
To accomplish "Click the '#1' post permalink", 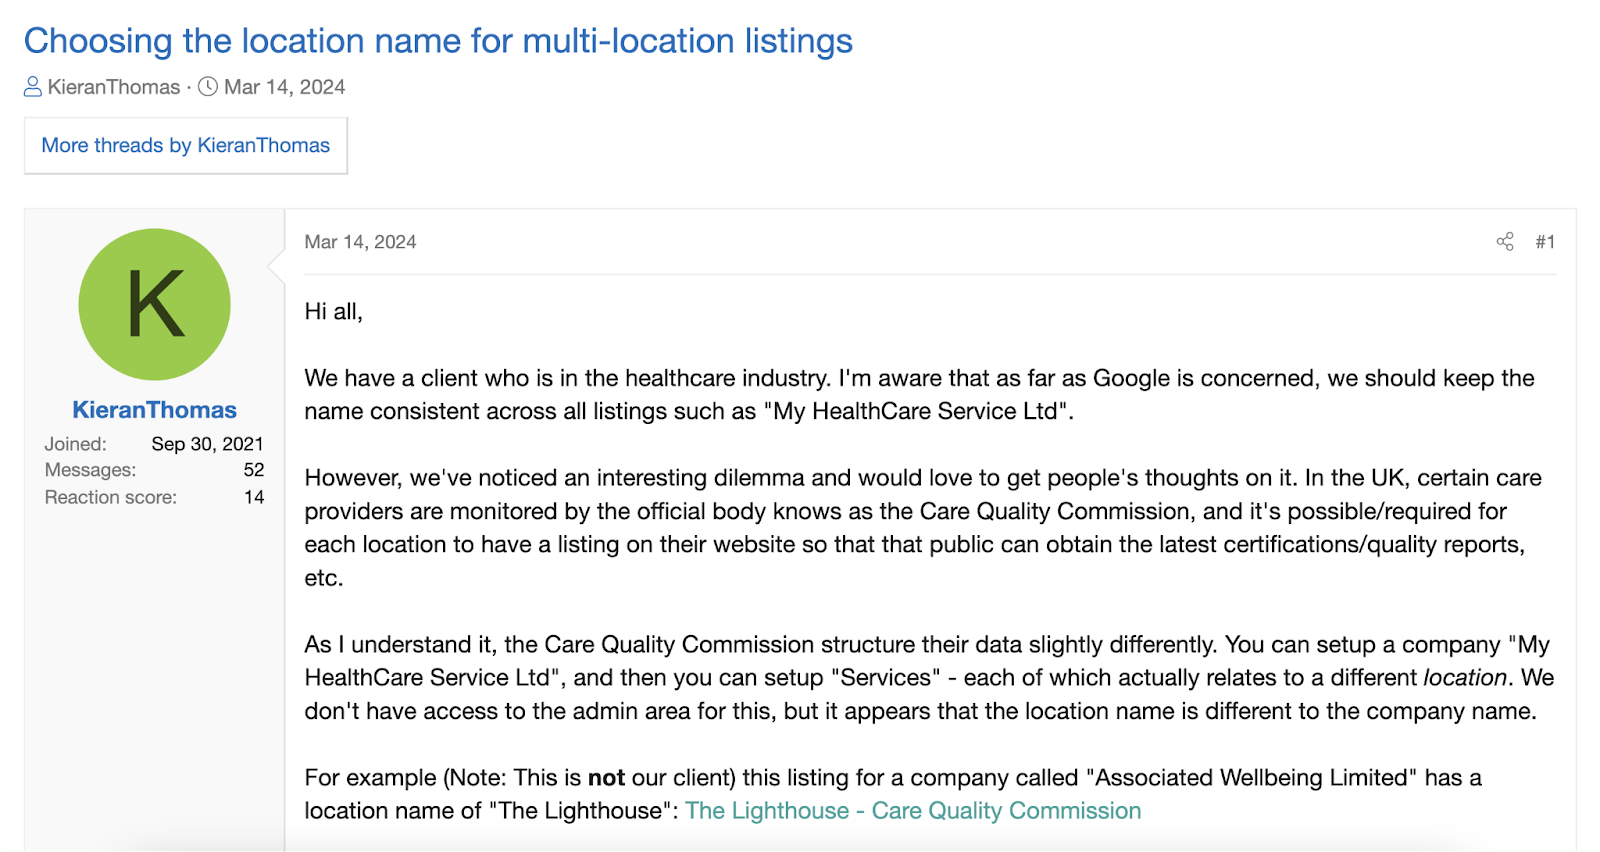I will tap(1544, 241).
